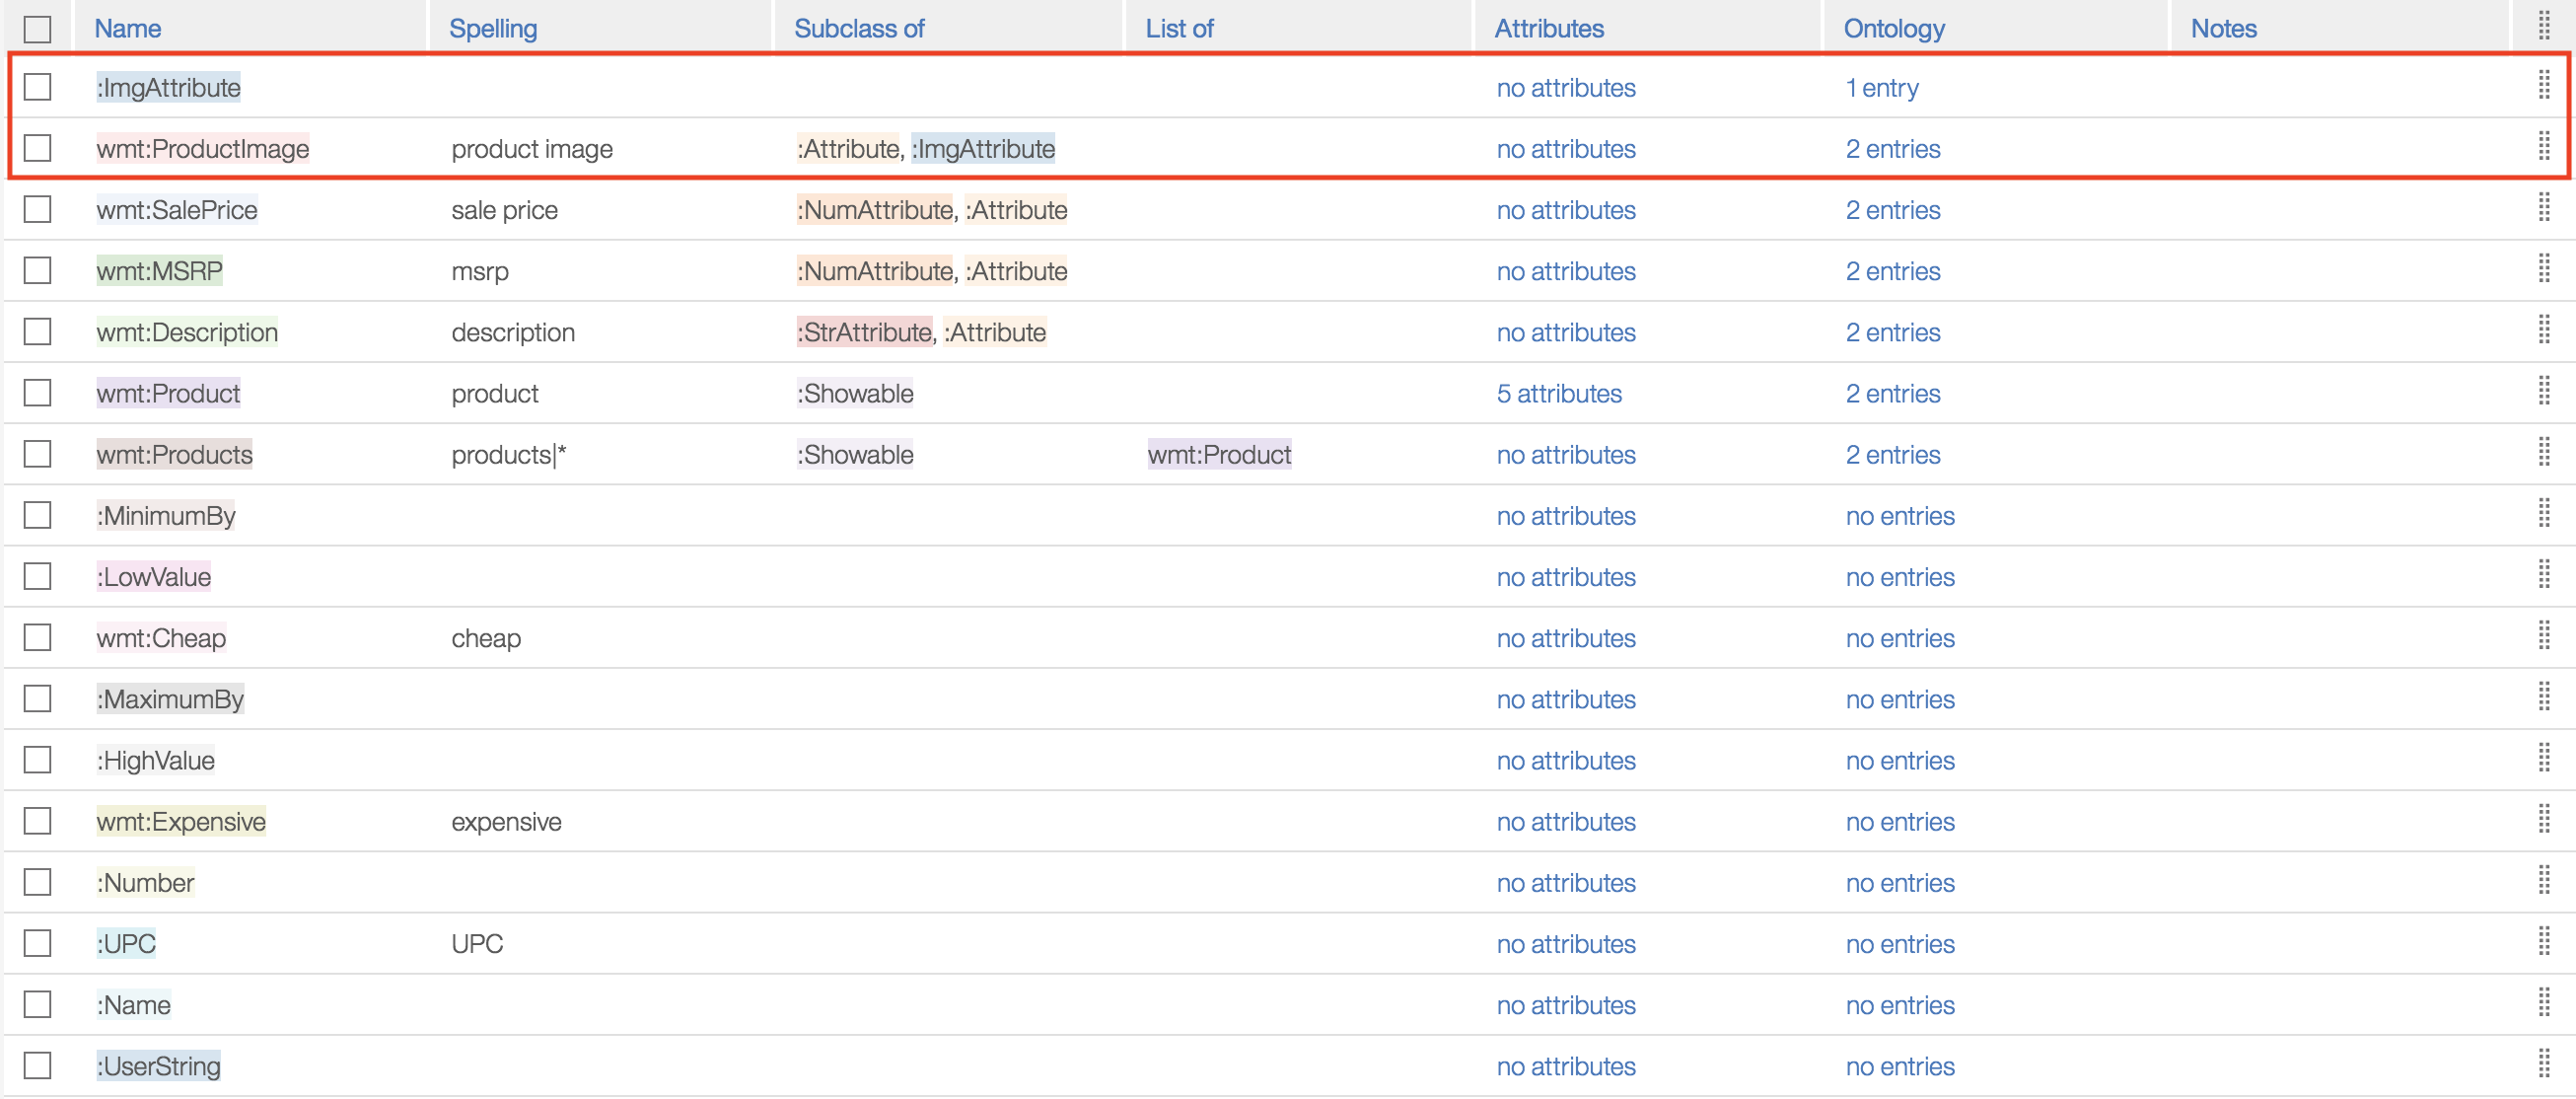The width and height of the screenshot is (2576, 1099).
Task: Click the wmt:MSRP name tag
Action: [159, 271]
